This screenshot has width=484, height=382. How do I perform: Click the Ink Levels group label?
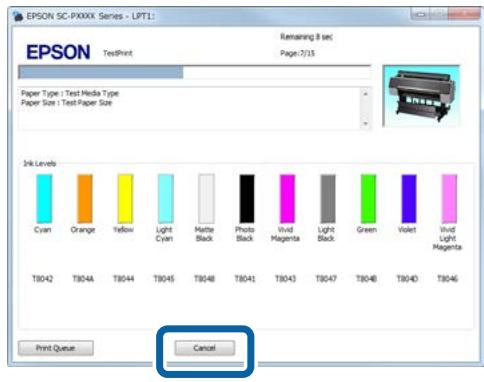click(x=40, y=163)
